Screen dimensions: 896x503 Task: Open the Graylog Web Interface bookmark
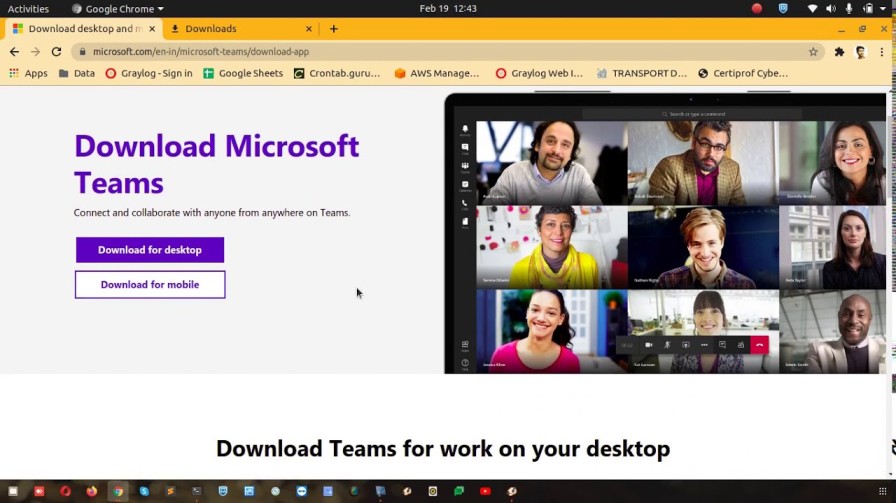click(x=539, y=73)
